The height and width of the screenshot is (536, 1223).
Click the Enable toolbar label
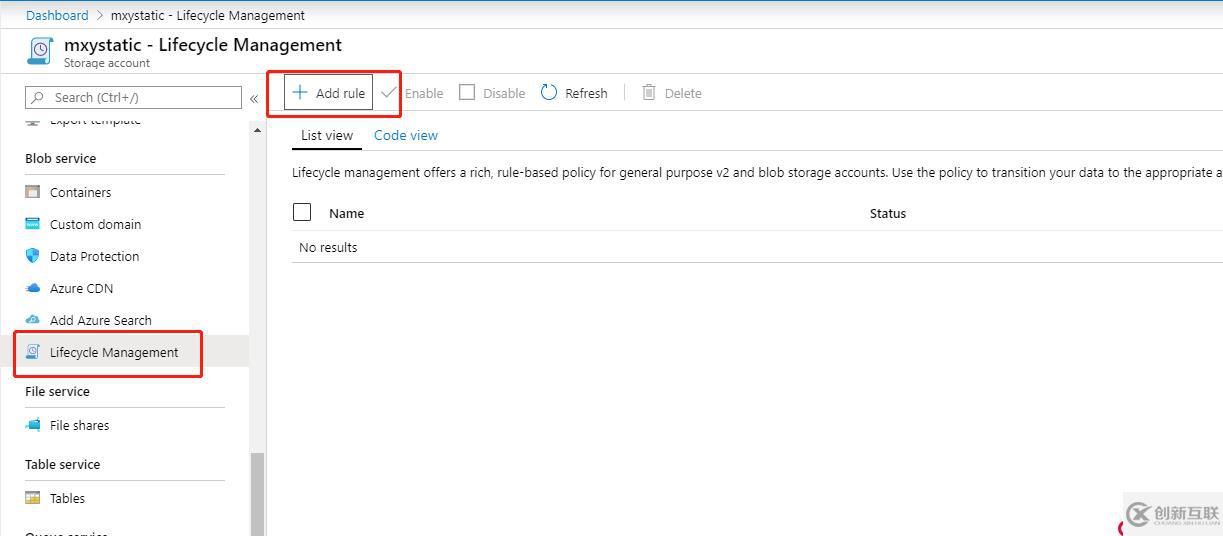(x=424, y=93)
